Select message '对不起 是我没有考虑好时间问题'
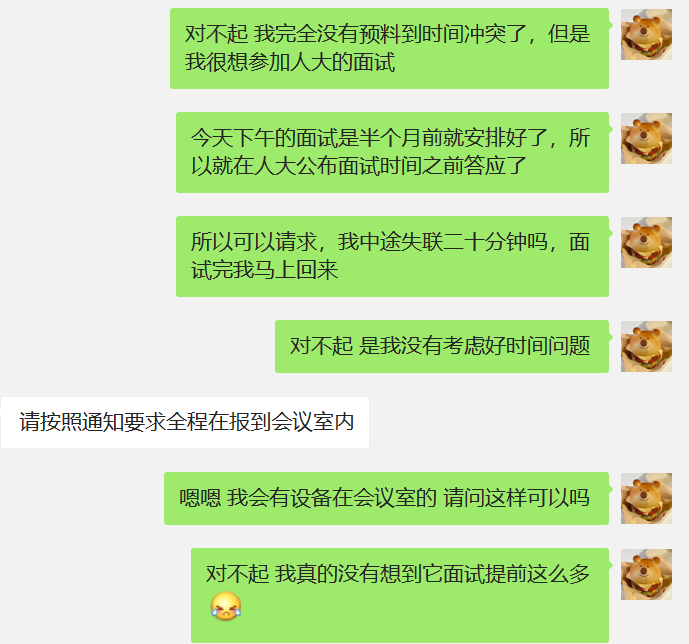Screen dimensions: 689x644 [442, 347]
